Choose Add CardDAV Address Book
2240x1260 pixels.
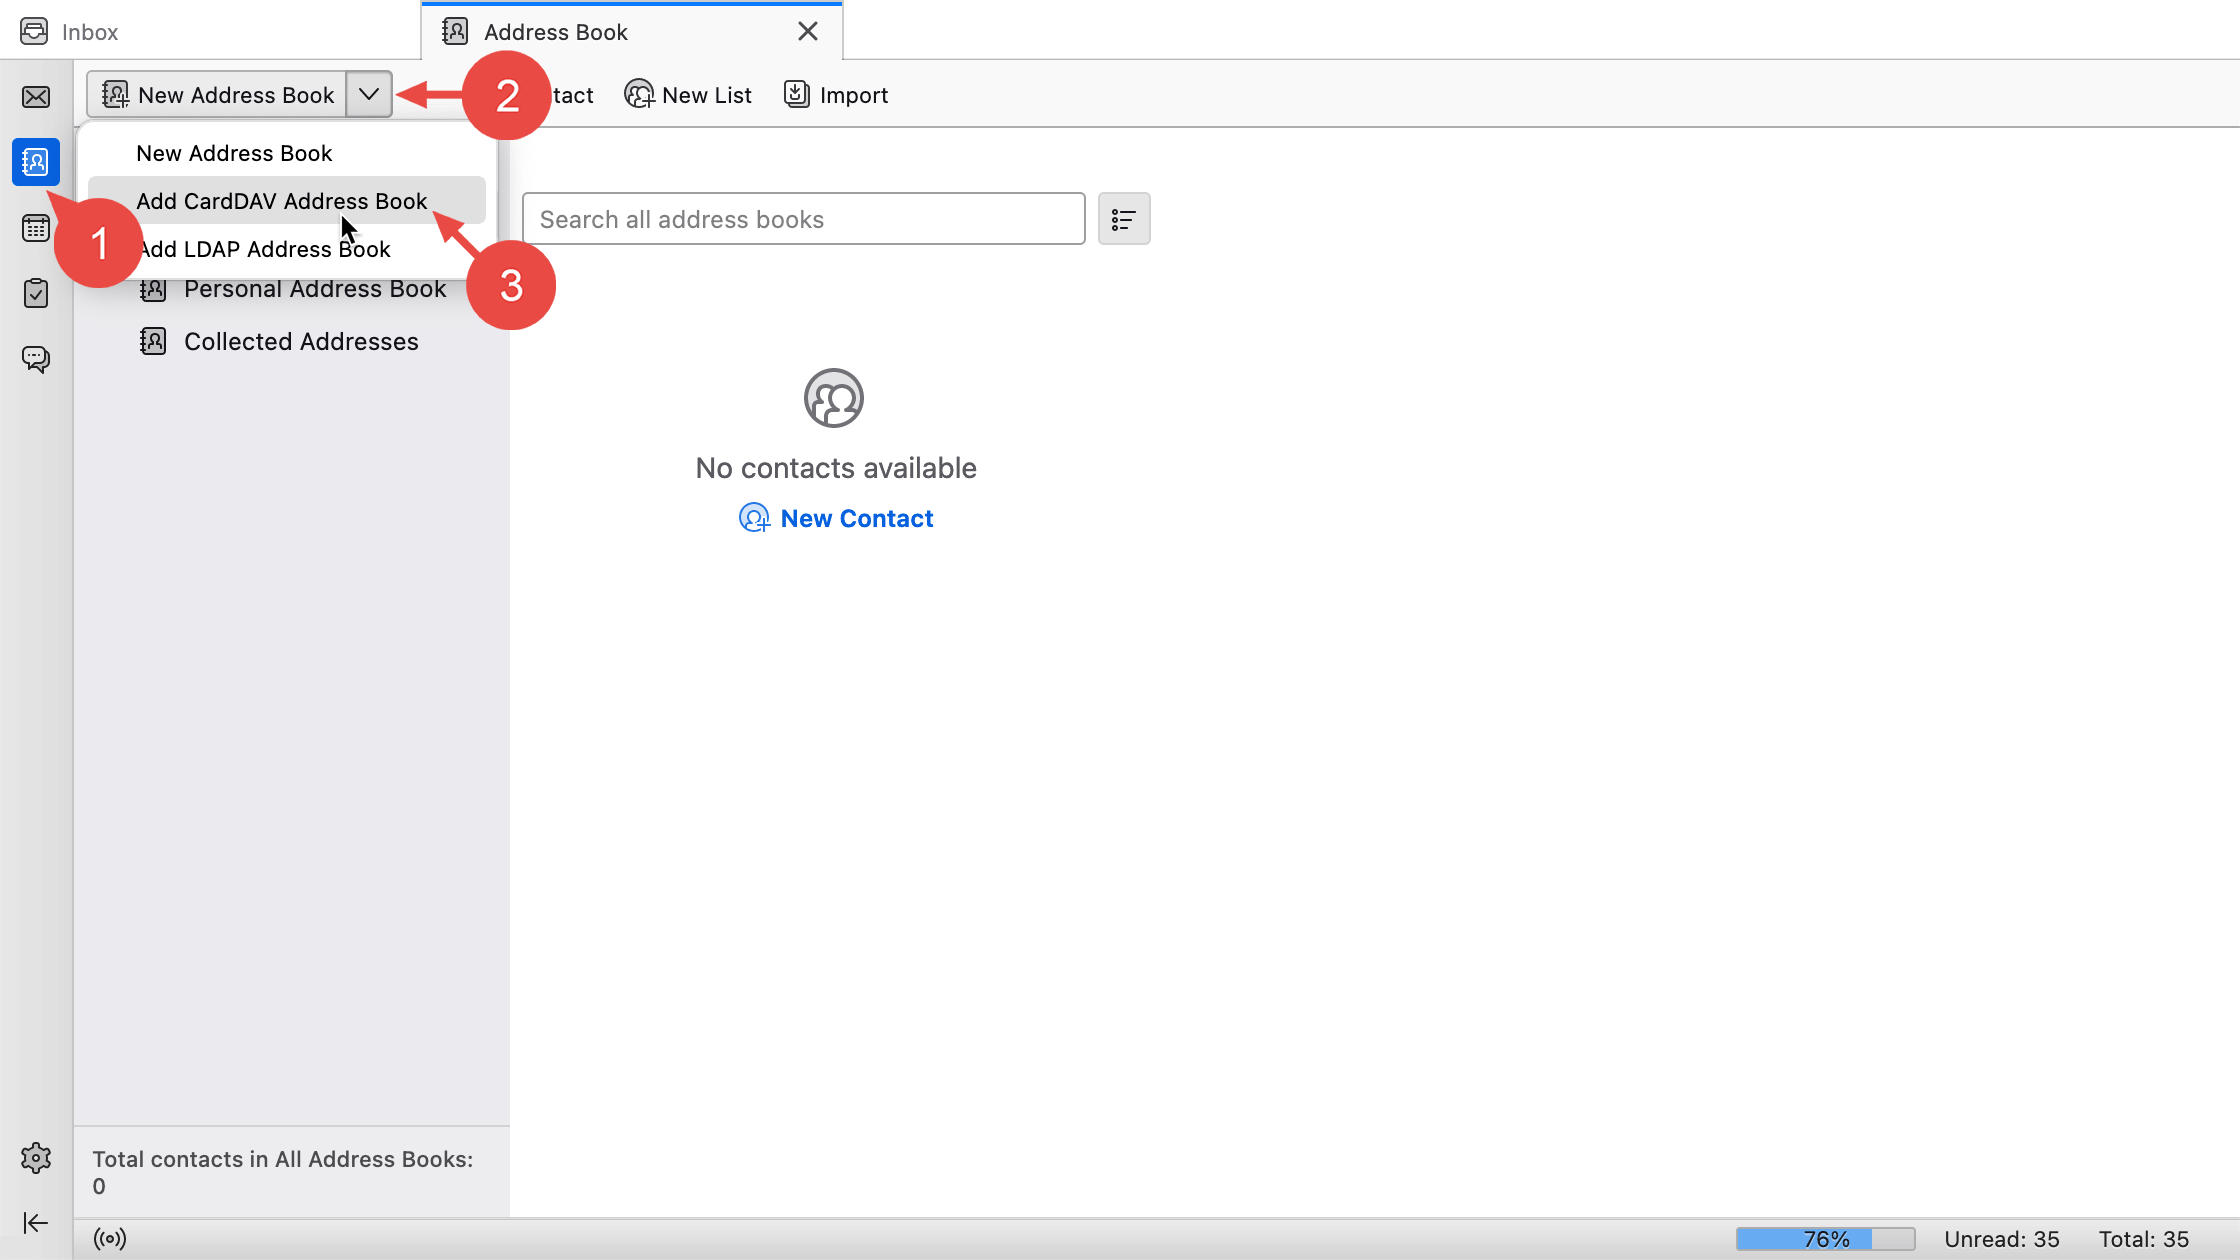coord(282,201)
